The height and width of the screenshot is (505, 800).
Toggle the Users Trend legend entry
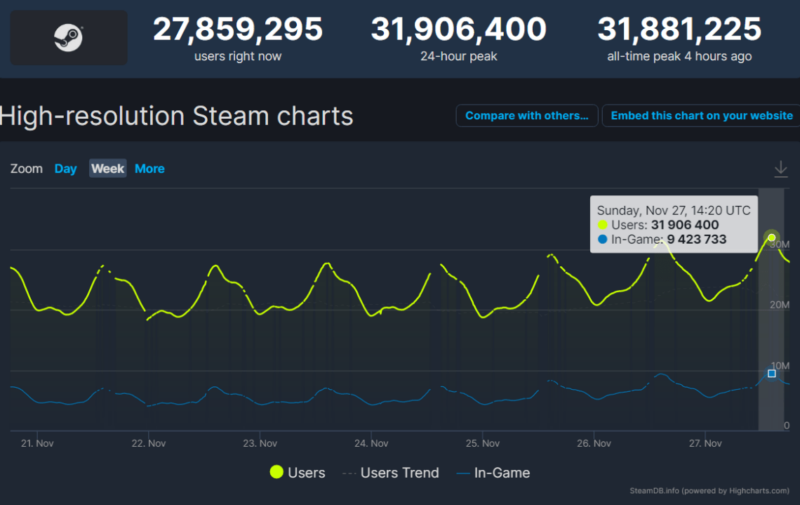tap(391, 473)
